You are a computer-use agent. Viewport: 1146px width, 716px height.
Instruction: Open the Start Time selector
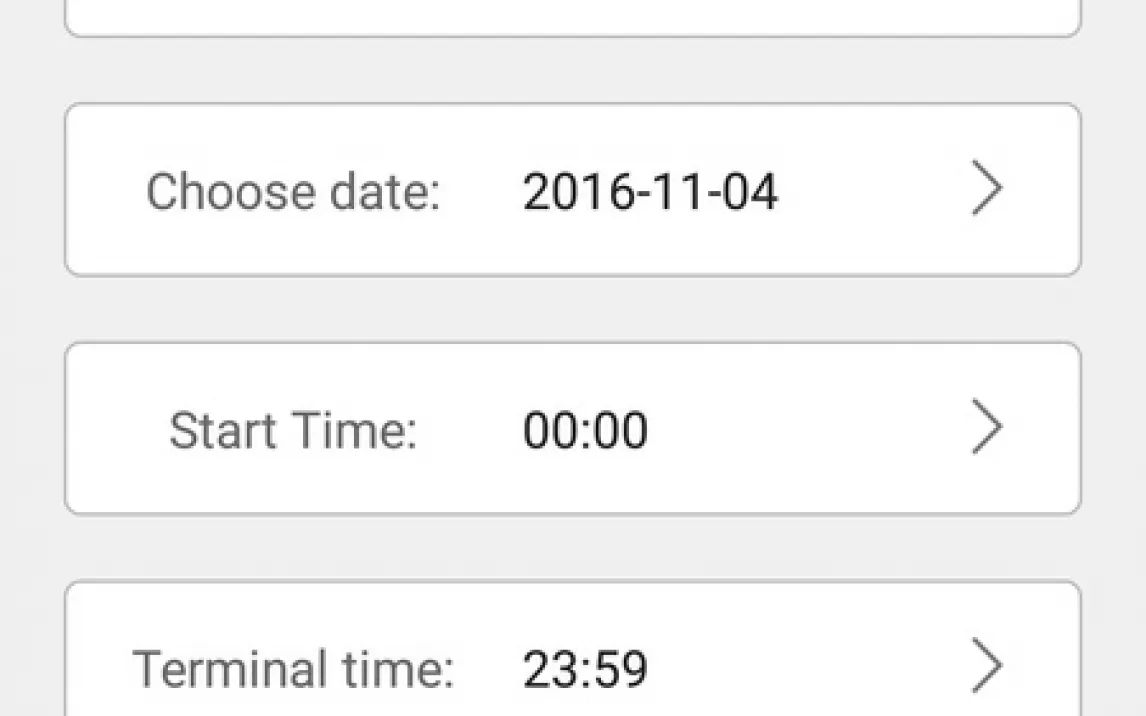(x=572, y=428)
